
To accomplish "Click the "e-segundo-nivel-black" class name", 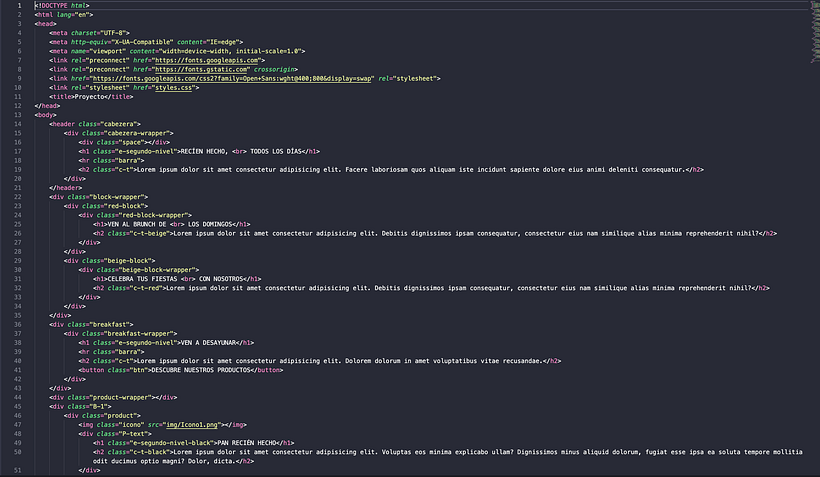I will point(174,443).
